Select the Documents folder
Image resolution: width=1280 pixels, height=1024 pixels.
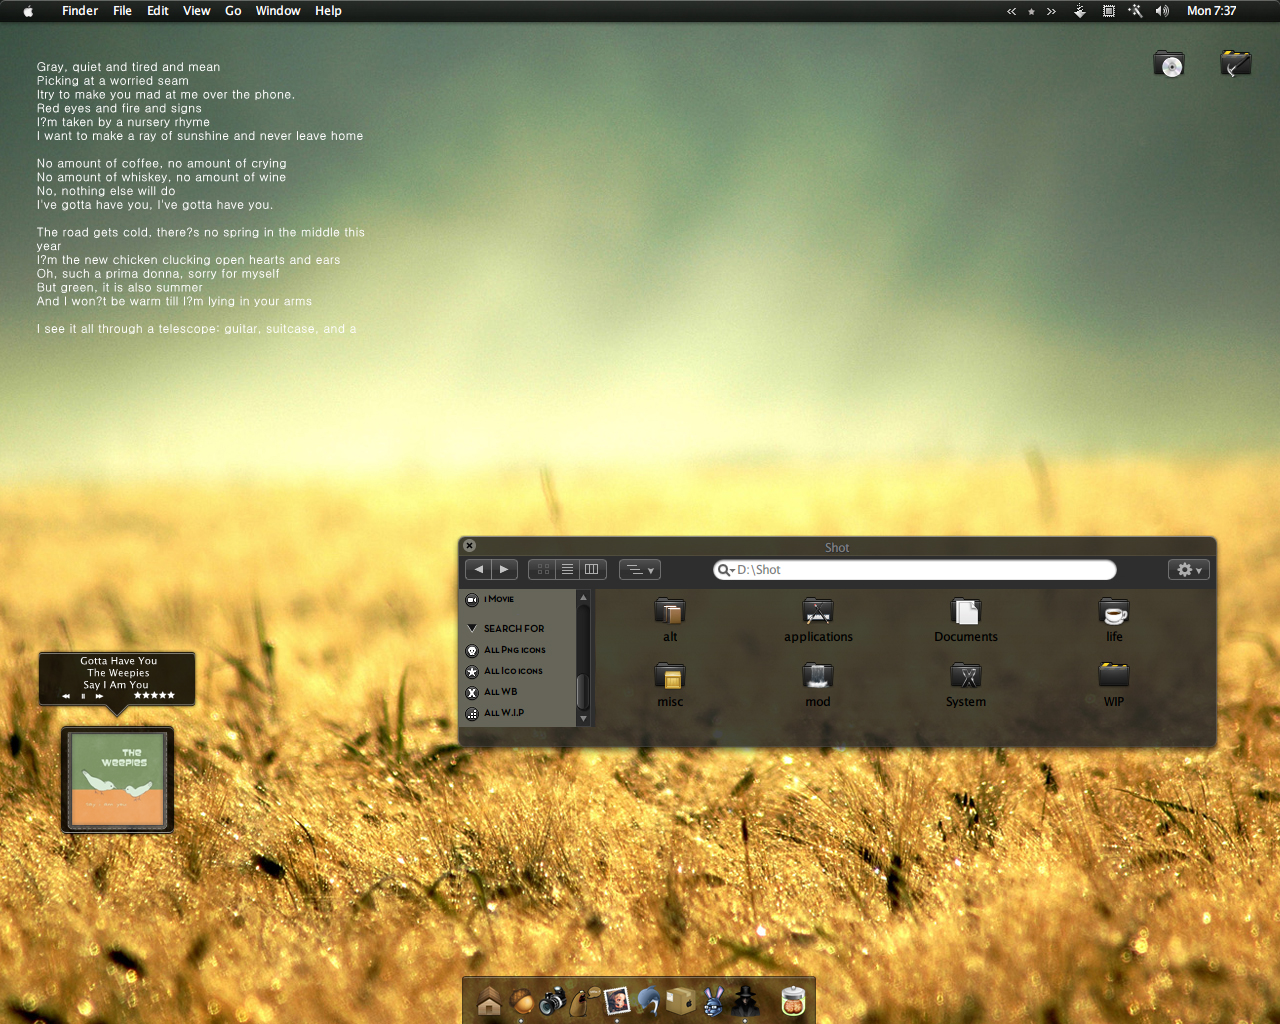[966, 619]
